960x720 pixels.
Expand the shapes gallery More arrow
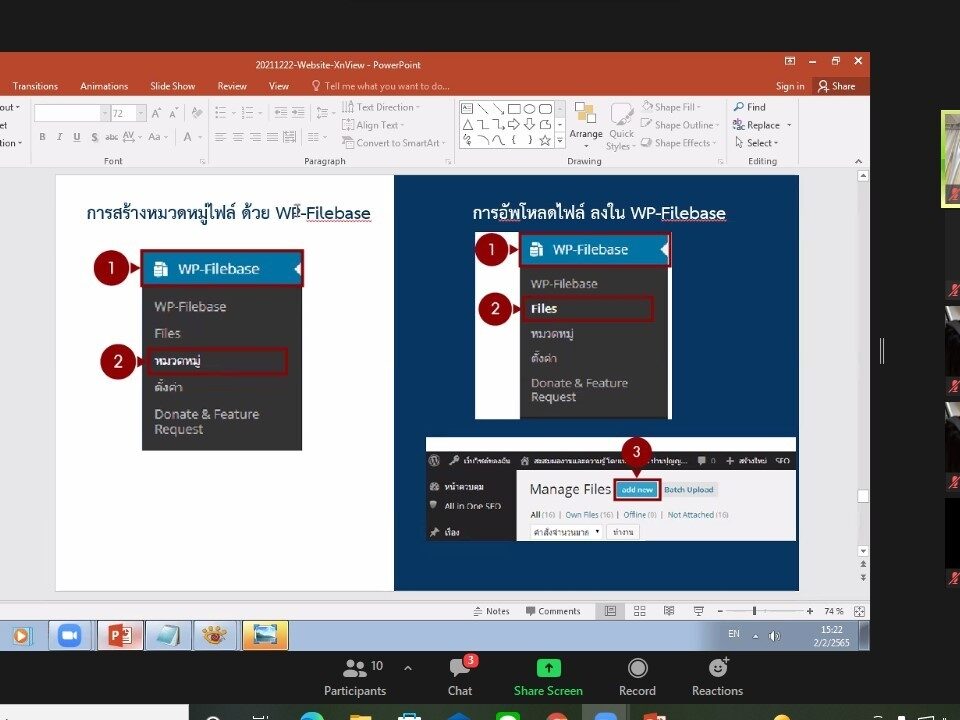560,142
